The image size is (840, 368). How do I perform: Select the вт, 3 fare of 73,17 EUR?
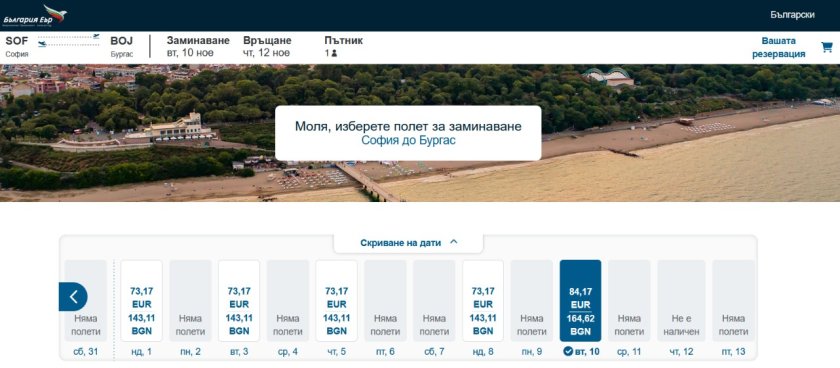(239, 301)
